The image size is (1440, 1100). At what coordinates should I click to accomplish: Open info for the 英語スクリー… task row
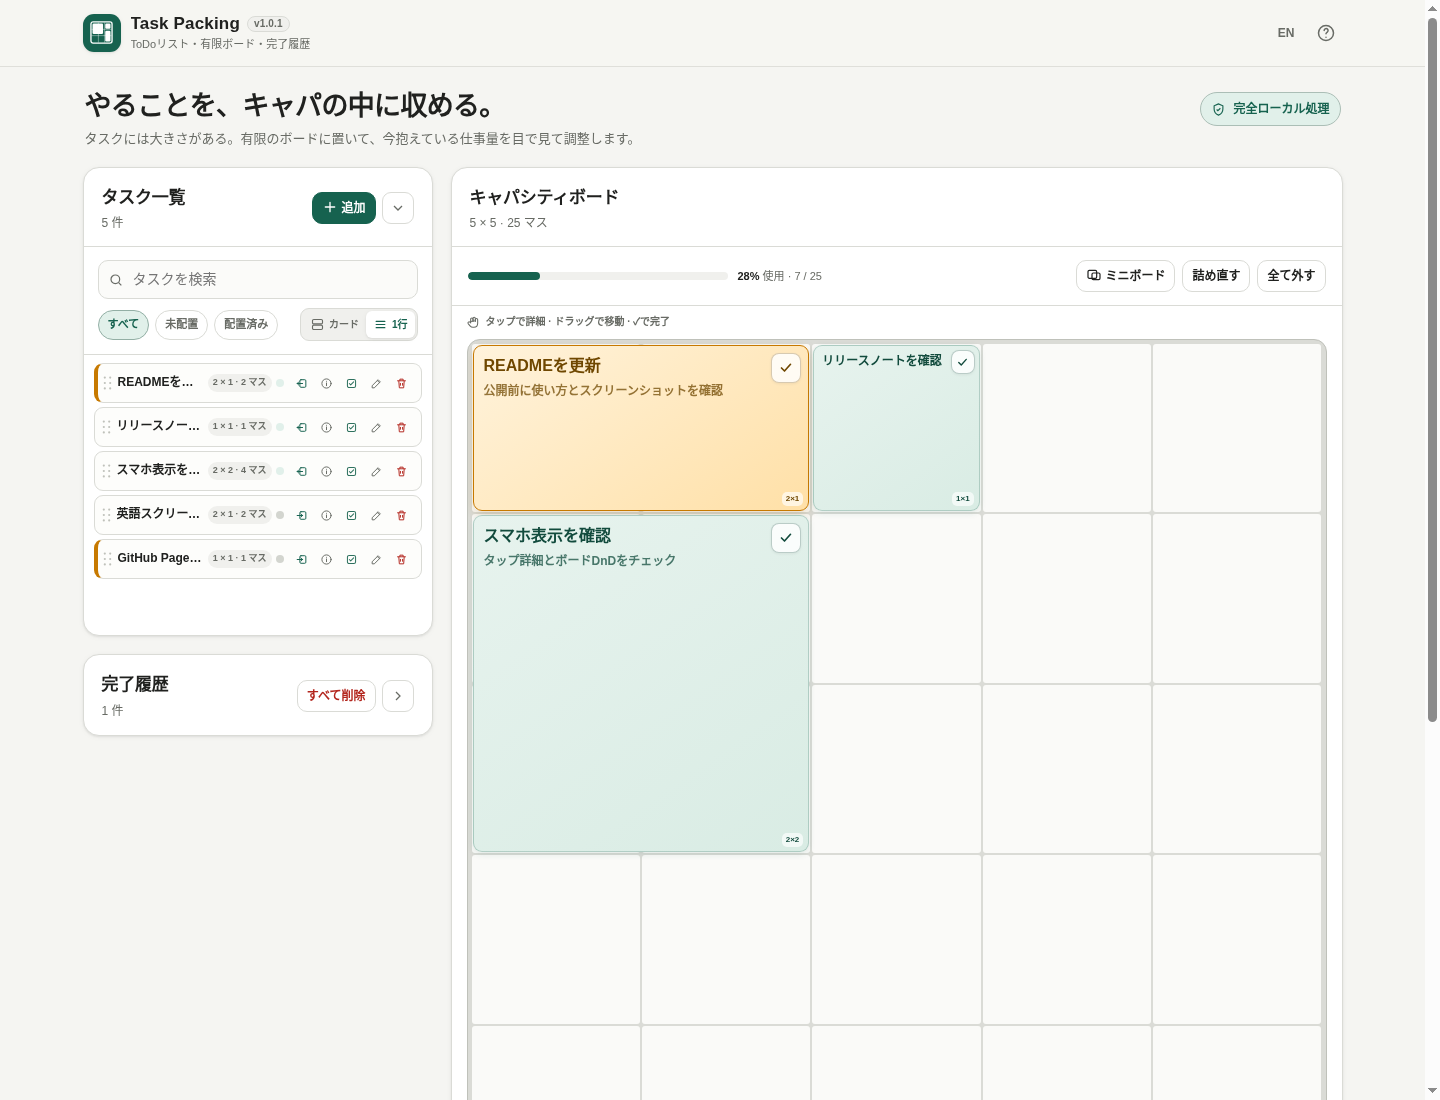tap(326, 515)
